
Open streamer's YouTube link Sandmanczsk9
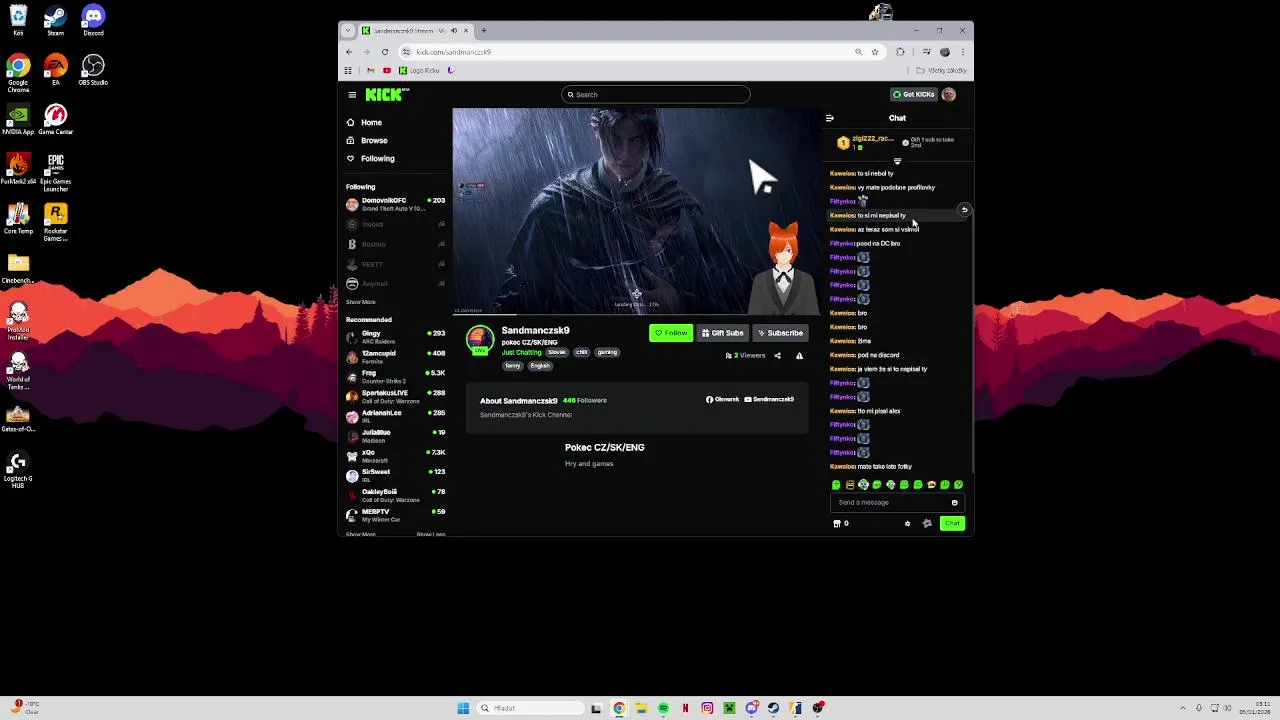coord(769,399)
